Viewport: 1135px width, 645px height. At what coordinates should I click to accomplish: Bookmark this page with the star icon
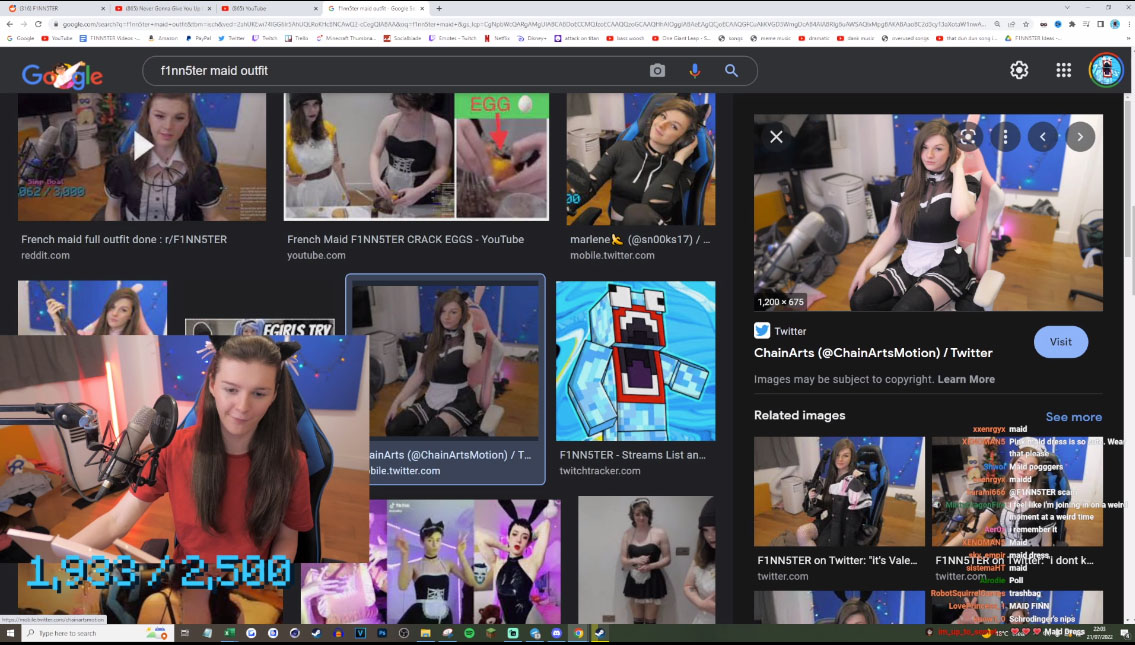(x=1025, y=24)
